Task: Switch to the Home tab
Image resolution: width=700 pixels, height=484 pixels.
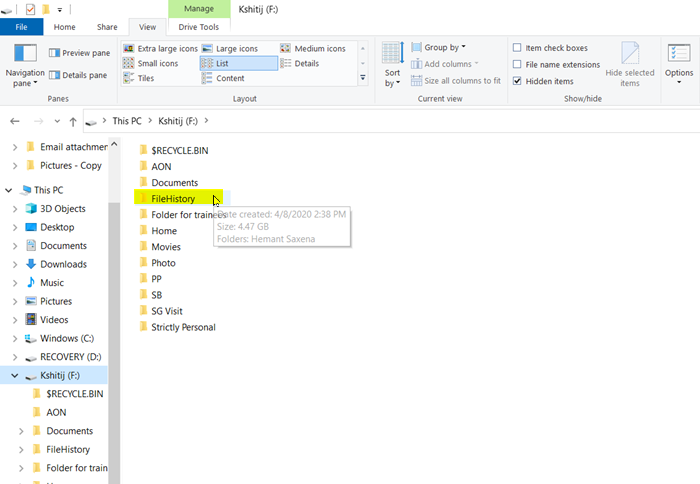Action: coord(64,27)
